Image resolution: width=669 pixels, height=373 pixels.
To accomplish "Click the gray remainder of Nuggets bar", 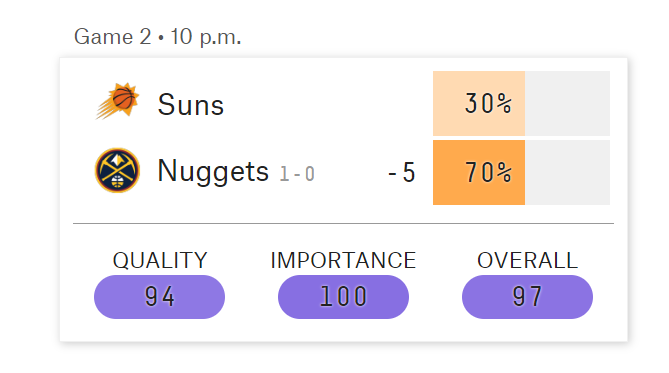I will [x=567, y=172].
